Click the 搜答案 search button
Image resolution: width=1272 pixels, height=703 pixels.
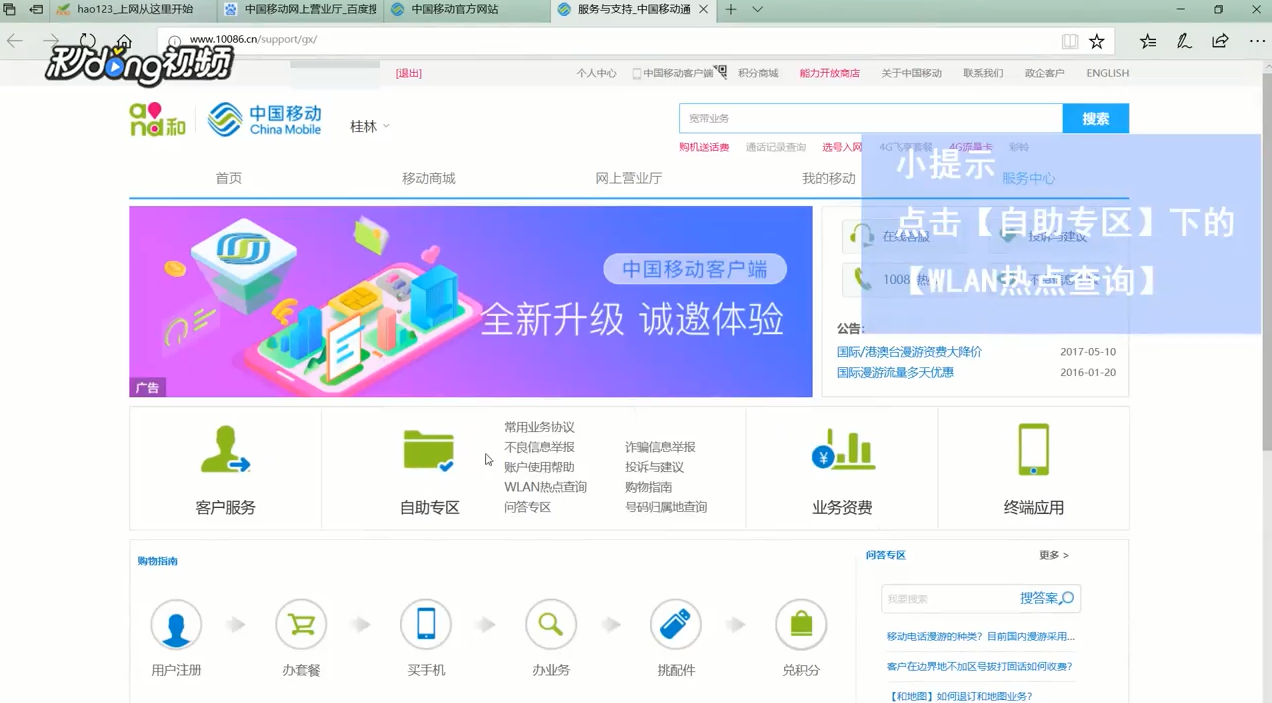tap(1046, 598)
